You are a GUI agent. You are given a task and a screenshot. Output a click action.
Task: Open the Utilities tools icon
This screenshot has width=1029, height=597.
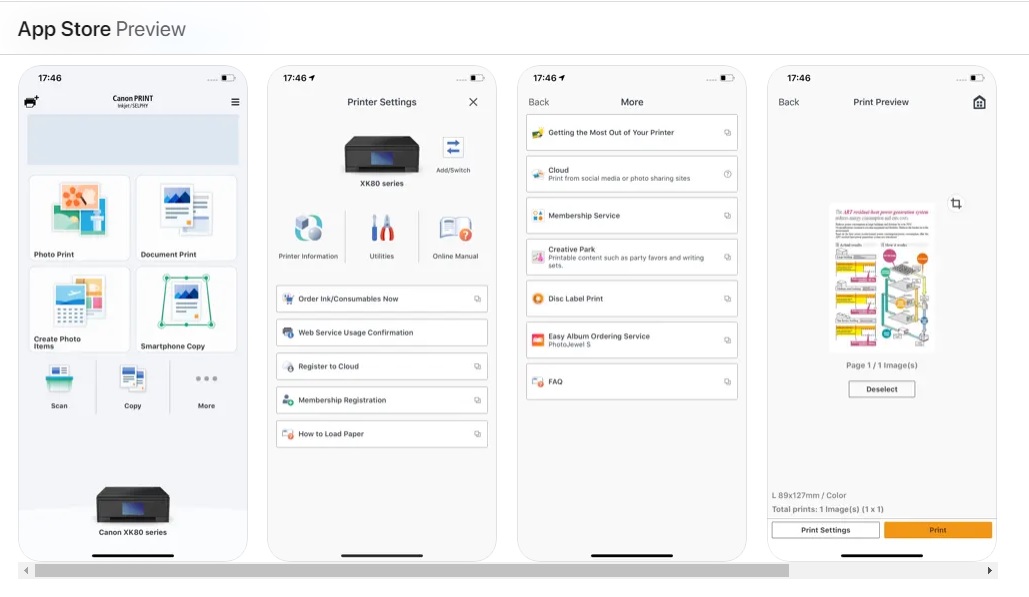click(x=382, y=229)
